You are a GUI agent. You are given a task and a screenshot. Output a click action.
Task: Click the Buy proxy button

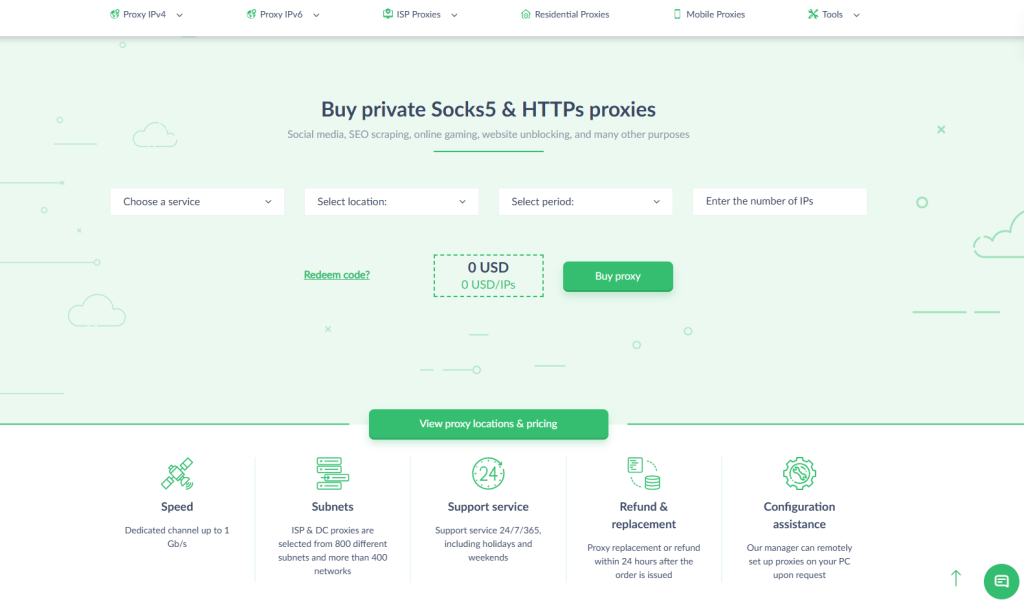coord(618,276)
